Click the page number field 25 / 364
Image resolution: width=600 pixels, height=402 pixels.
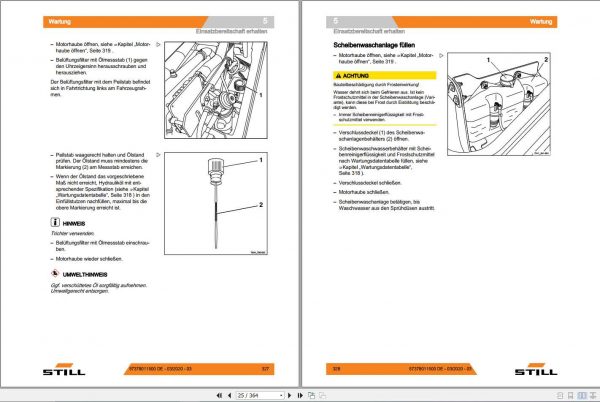coord(260,395)
